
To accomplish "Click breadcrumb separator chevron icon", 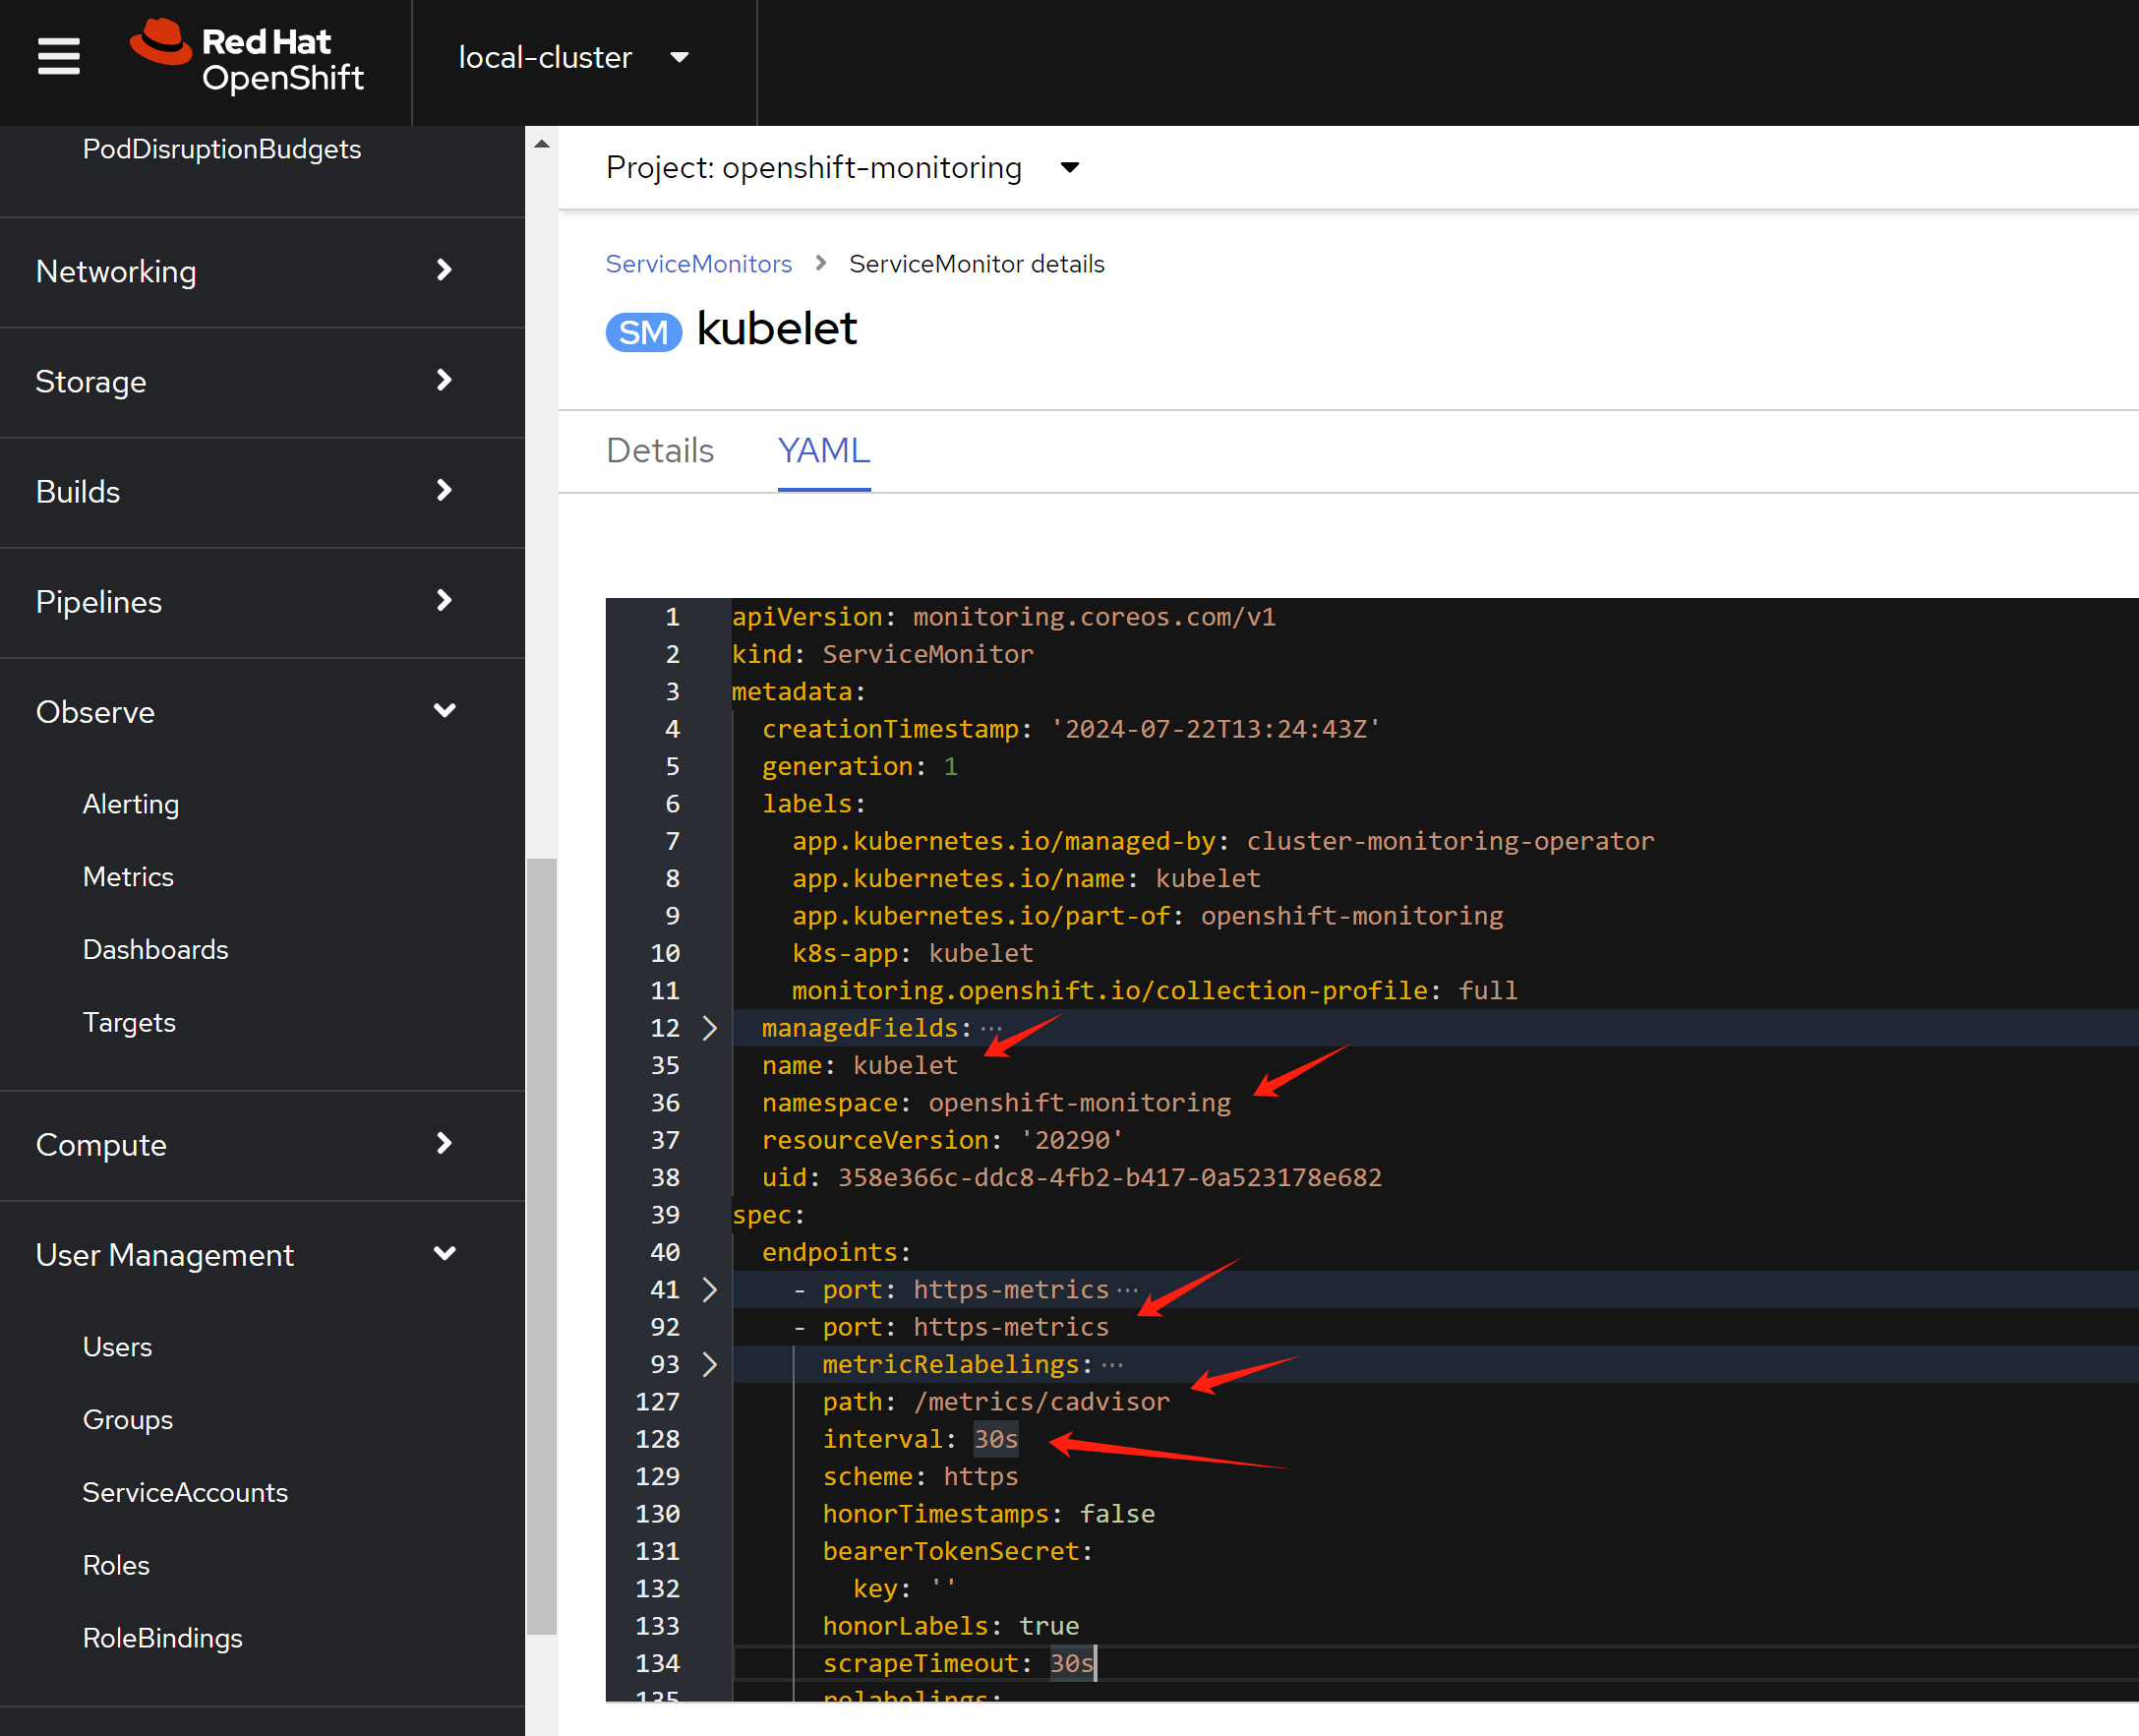I will click(821, 263).
